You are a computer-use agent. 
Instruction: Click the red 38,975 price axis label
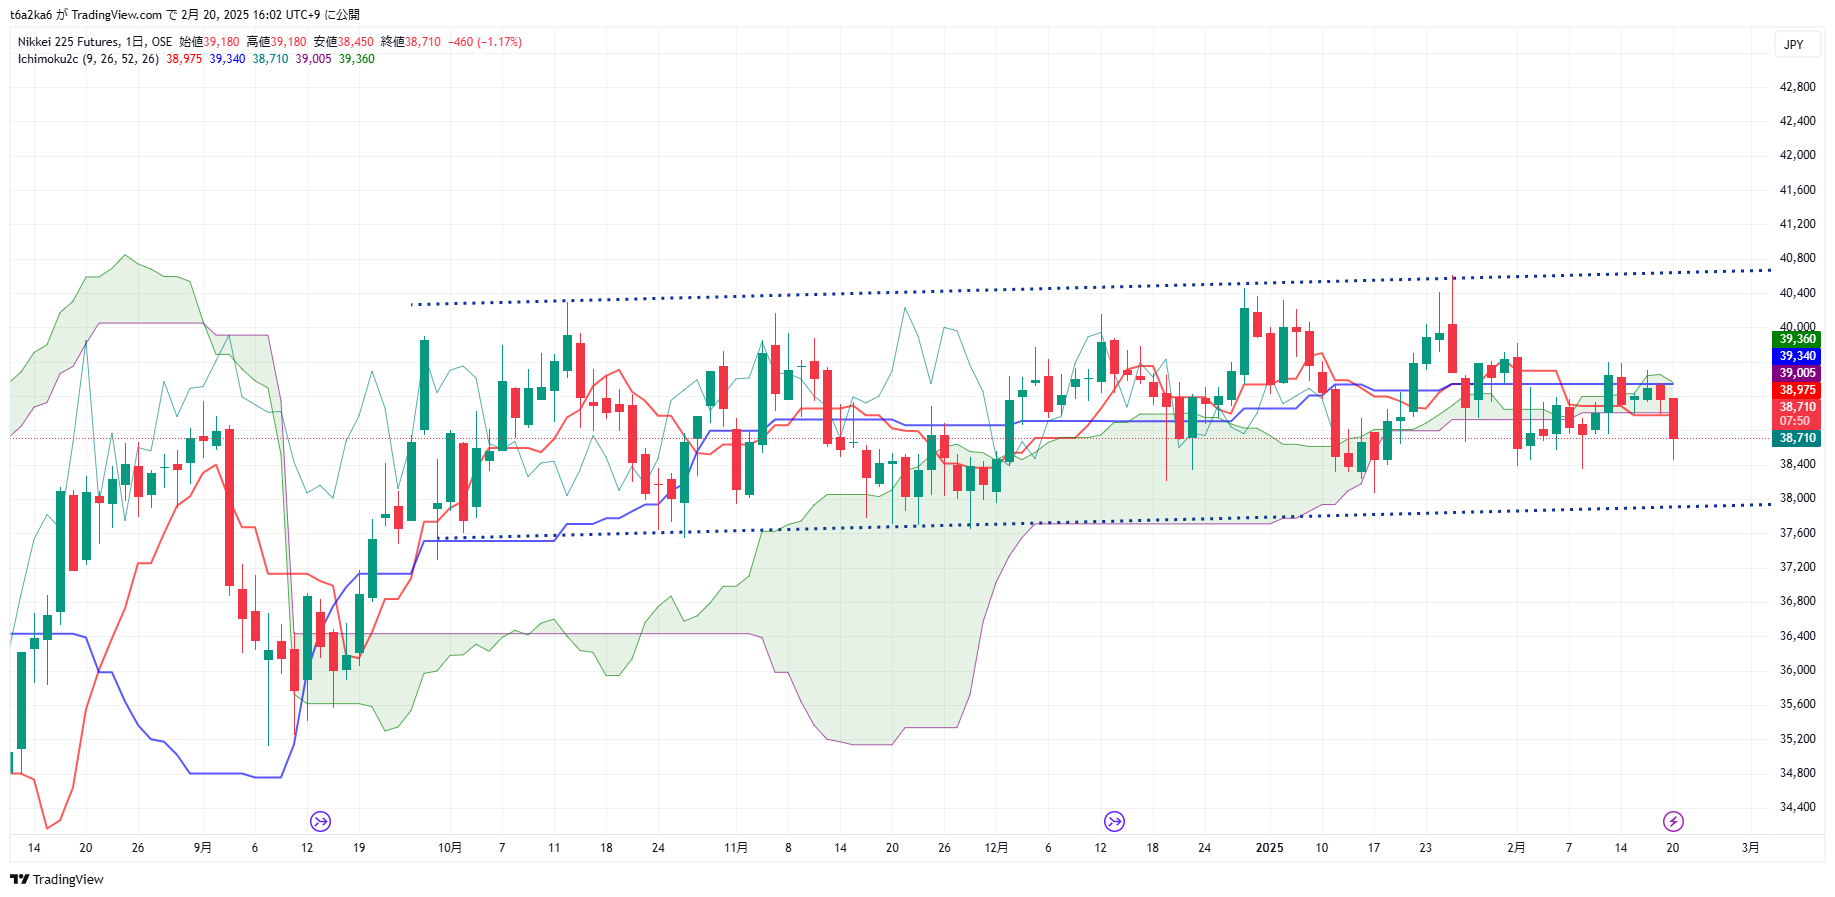tap(1797, 390)
